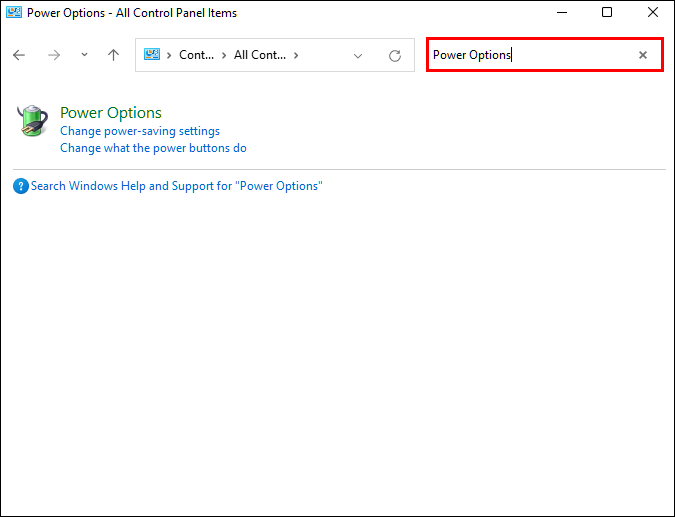
Task: Close the Power Options window
Action: click(653, 12)
